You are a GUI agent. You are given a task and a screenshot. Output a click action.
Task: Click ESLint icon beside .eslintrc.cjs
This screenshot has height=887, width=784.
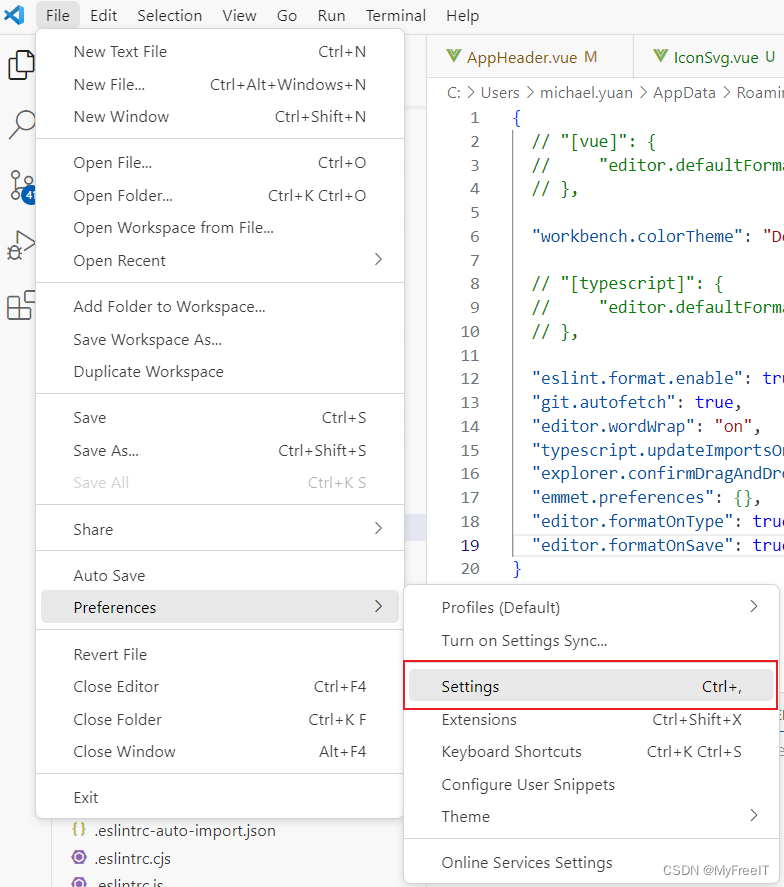(79, 858)
